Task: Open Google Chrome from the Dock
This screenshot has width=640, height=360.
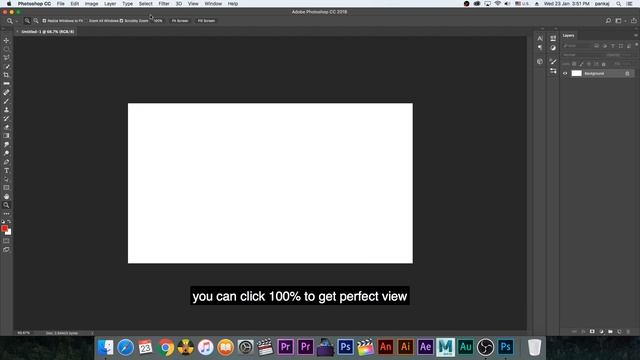Action: 166,347
